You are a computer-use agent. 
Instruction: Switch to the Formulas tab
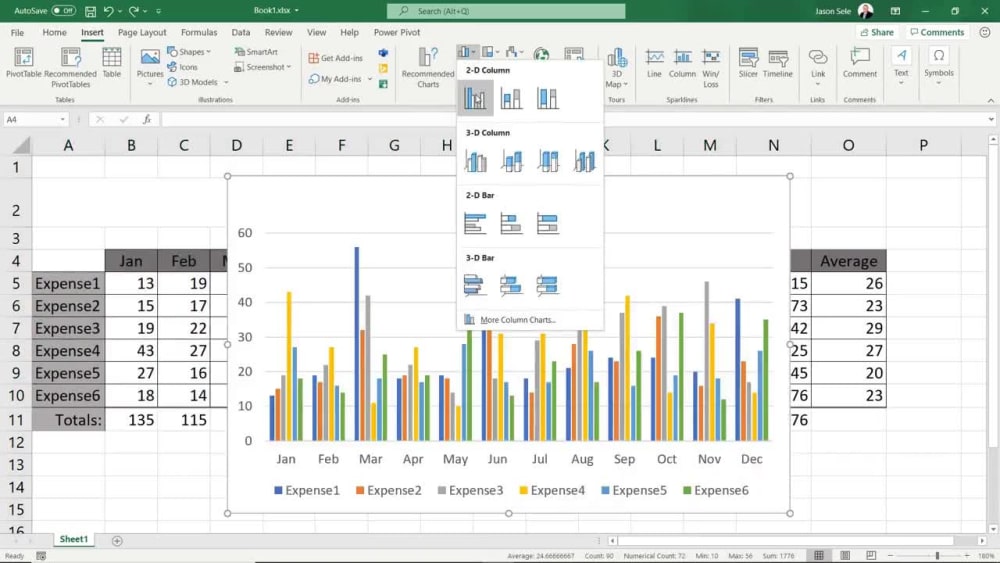click(x=199, y=32)
